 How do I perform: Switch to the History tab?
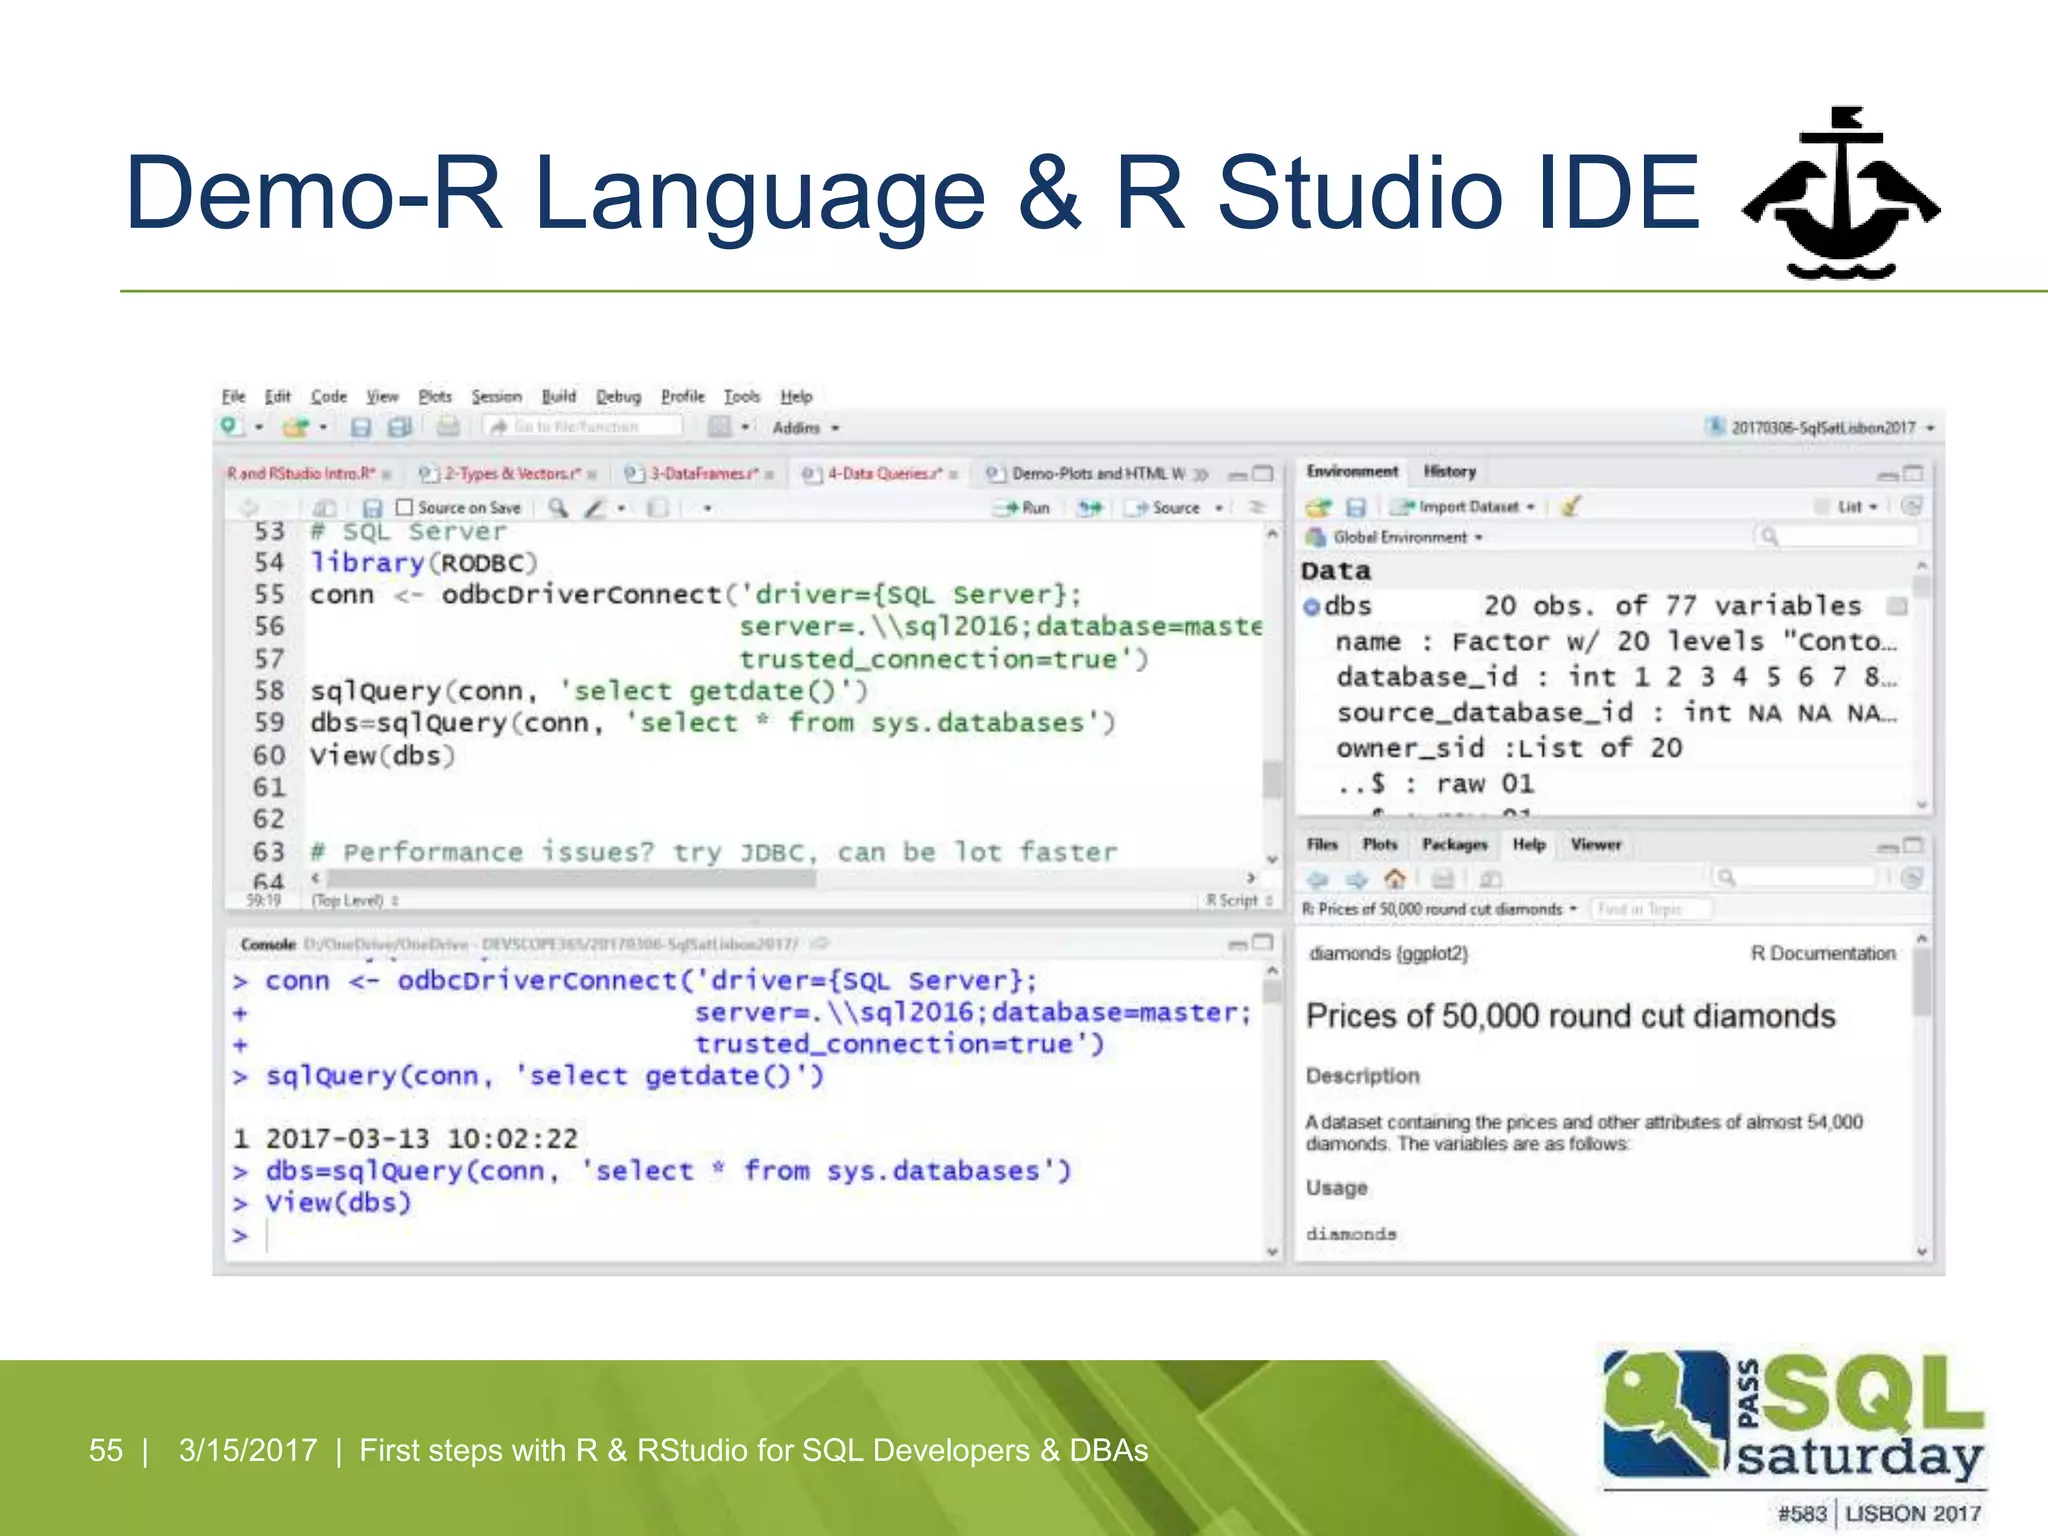(1449, 471)
